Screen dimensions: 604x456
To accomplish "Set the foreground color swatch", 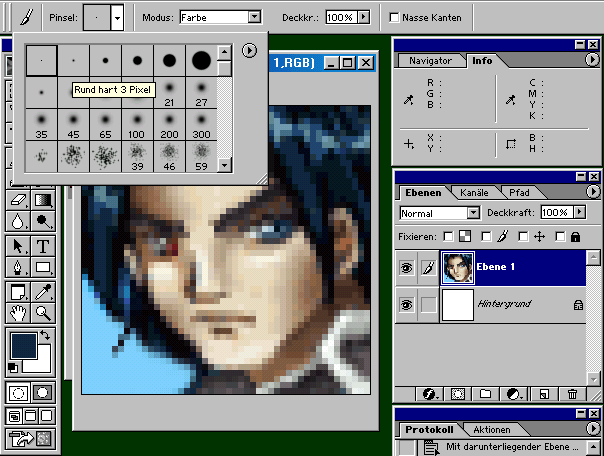I will [x=24, y=347].
